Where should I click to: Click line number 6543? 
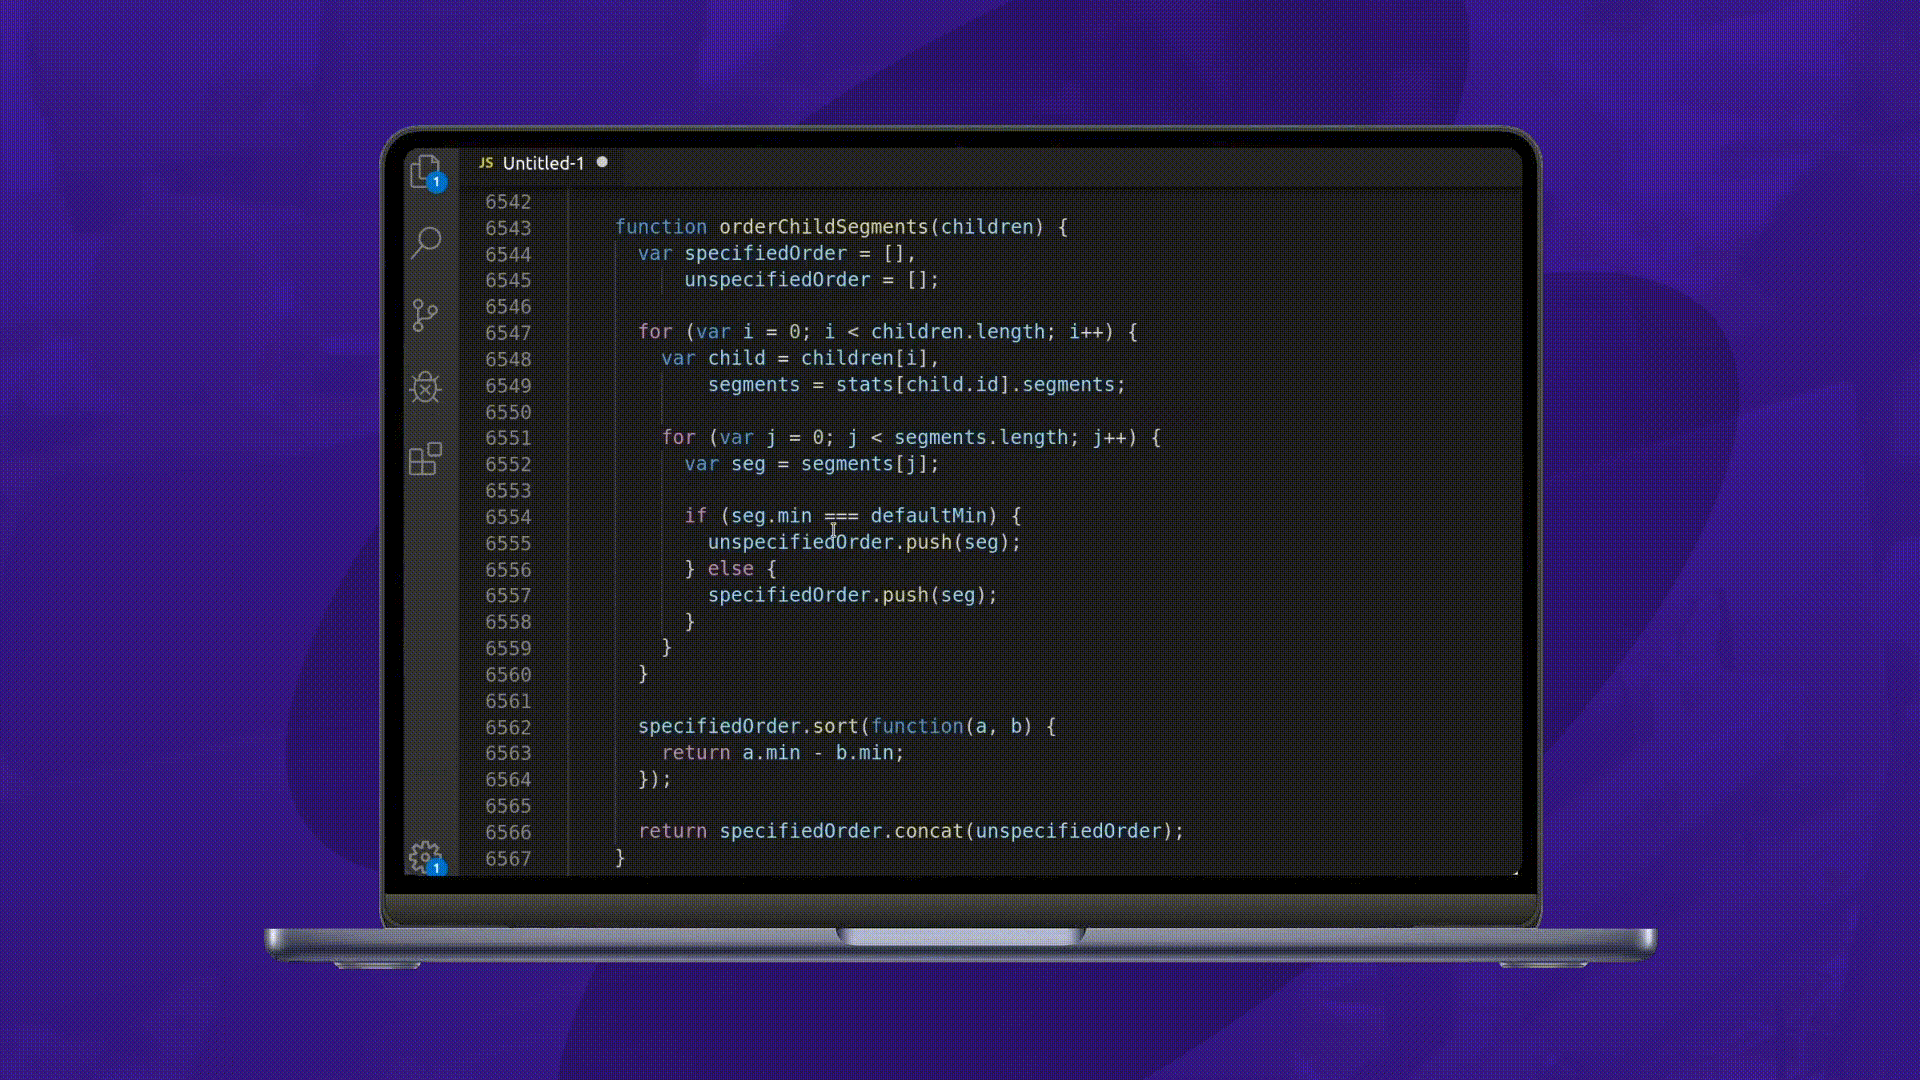(508, 228)
